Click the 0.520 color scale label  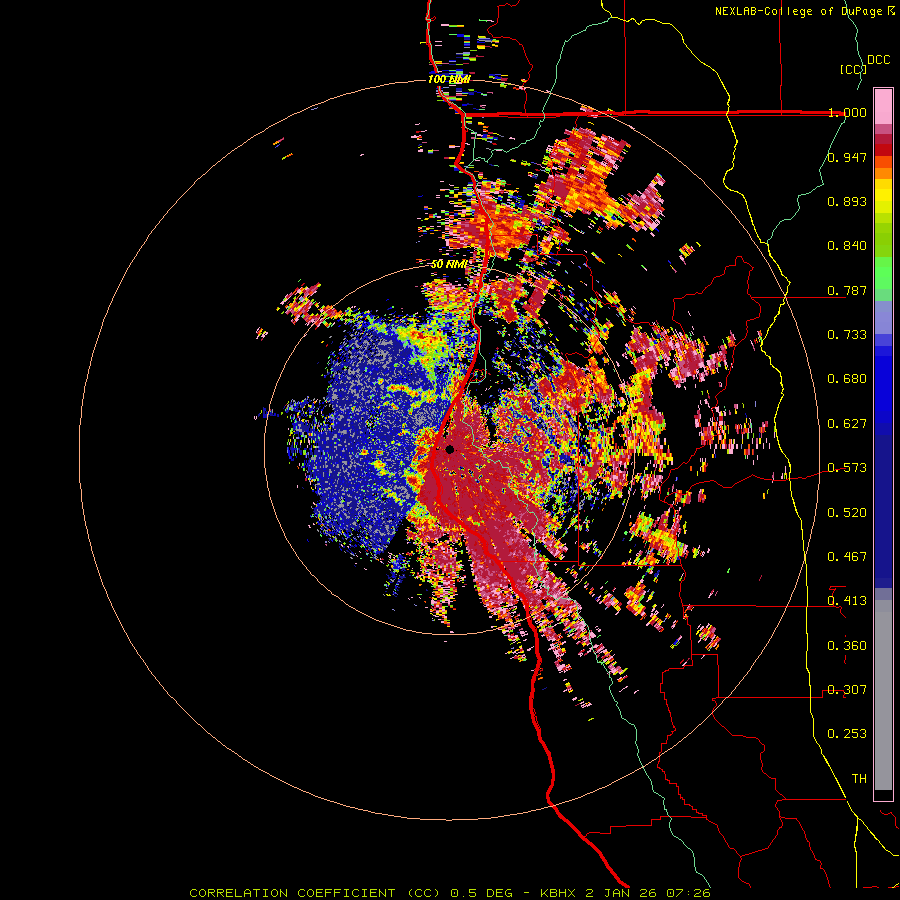pos(847,513)
